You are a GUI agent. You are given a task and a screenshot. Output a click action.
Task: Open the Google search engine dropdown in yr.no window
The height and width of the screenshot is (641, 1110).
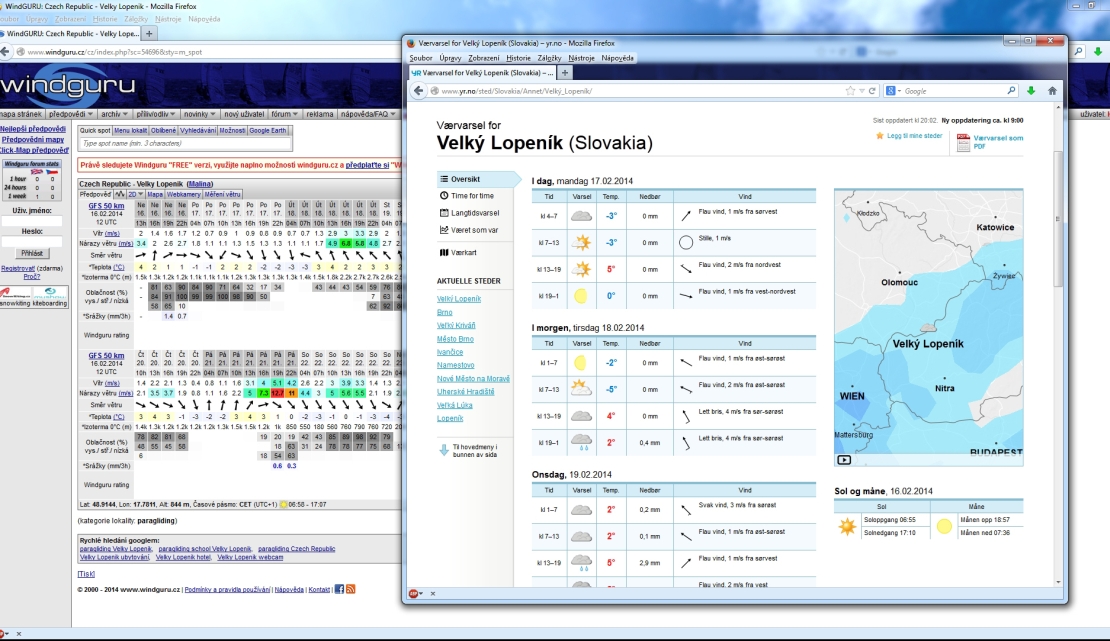tap(893, 91)
